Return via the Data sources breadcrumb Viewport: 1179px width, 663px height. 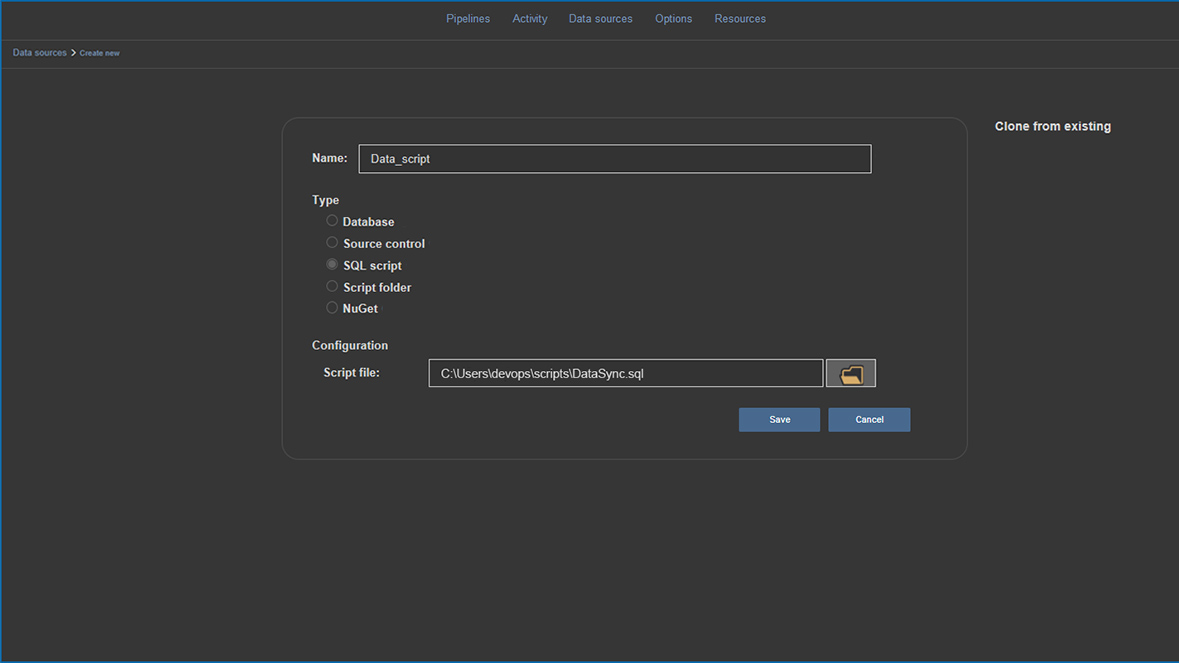click(x=39, y=52)
